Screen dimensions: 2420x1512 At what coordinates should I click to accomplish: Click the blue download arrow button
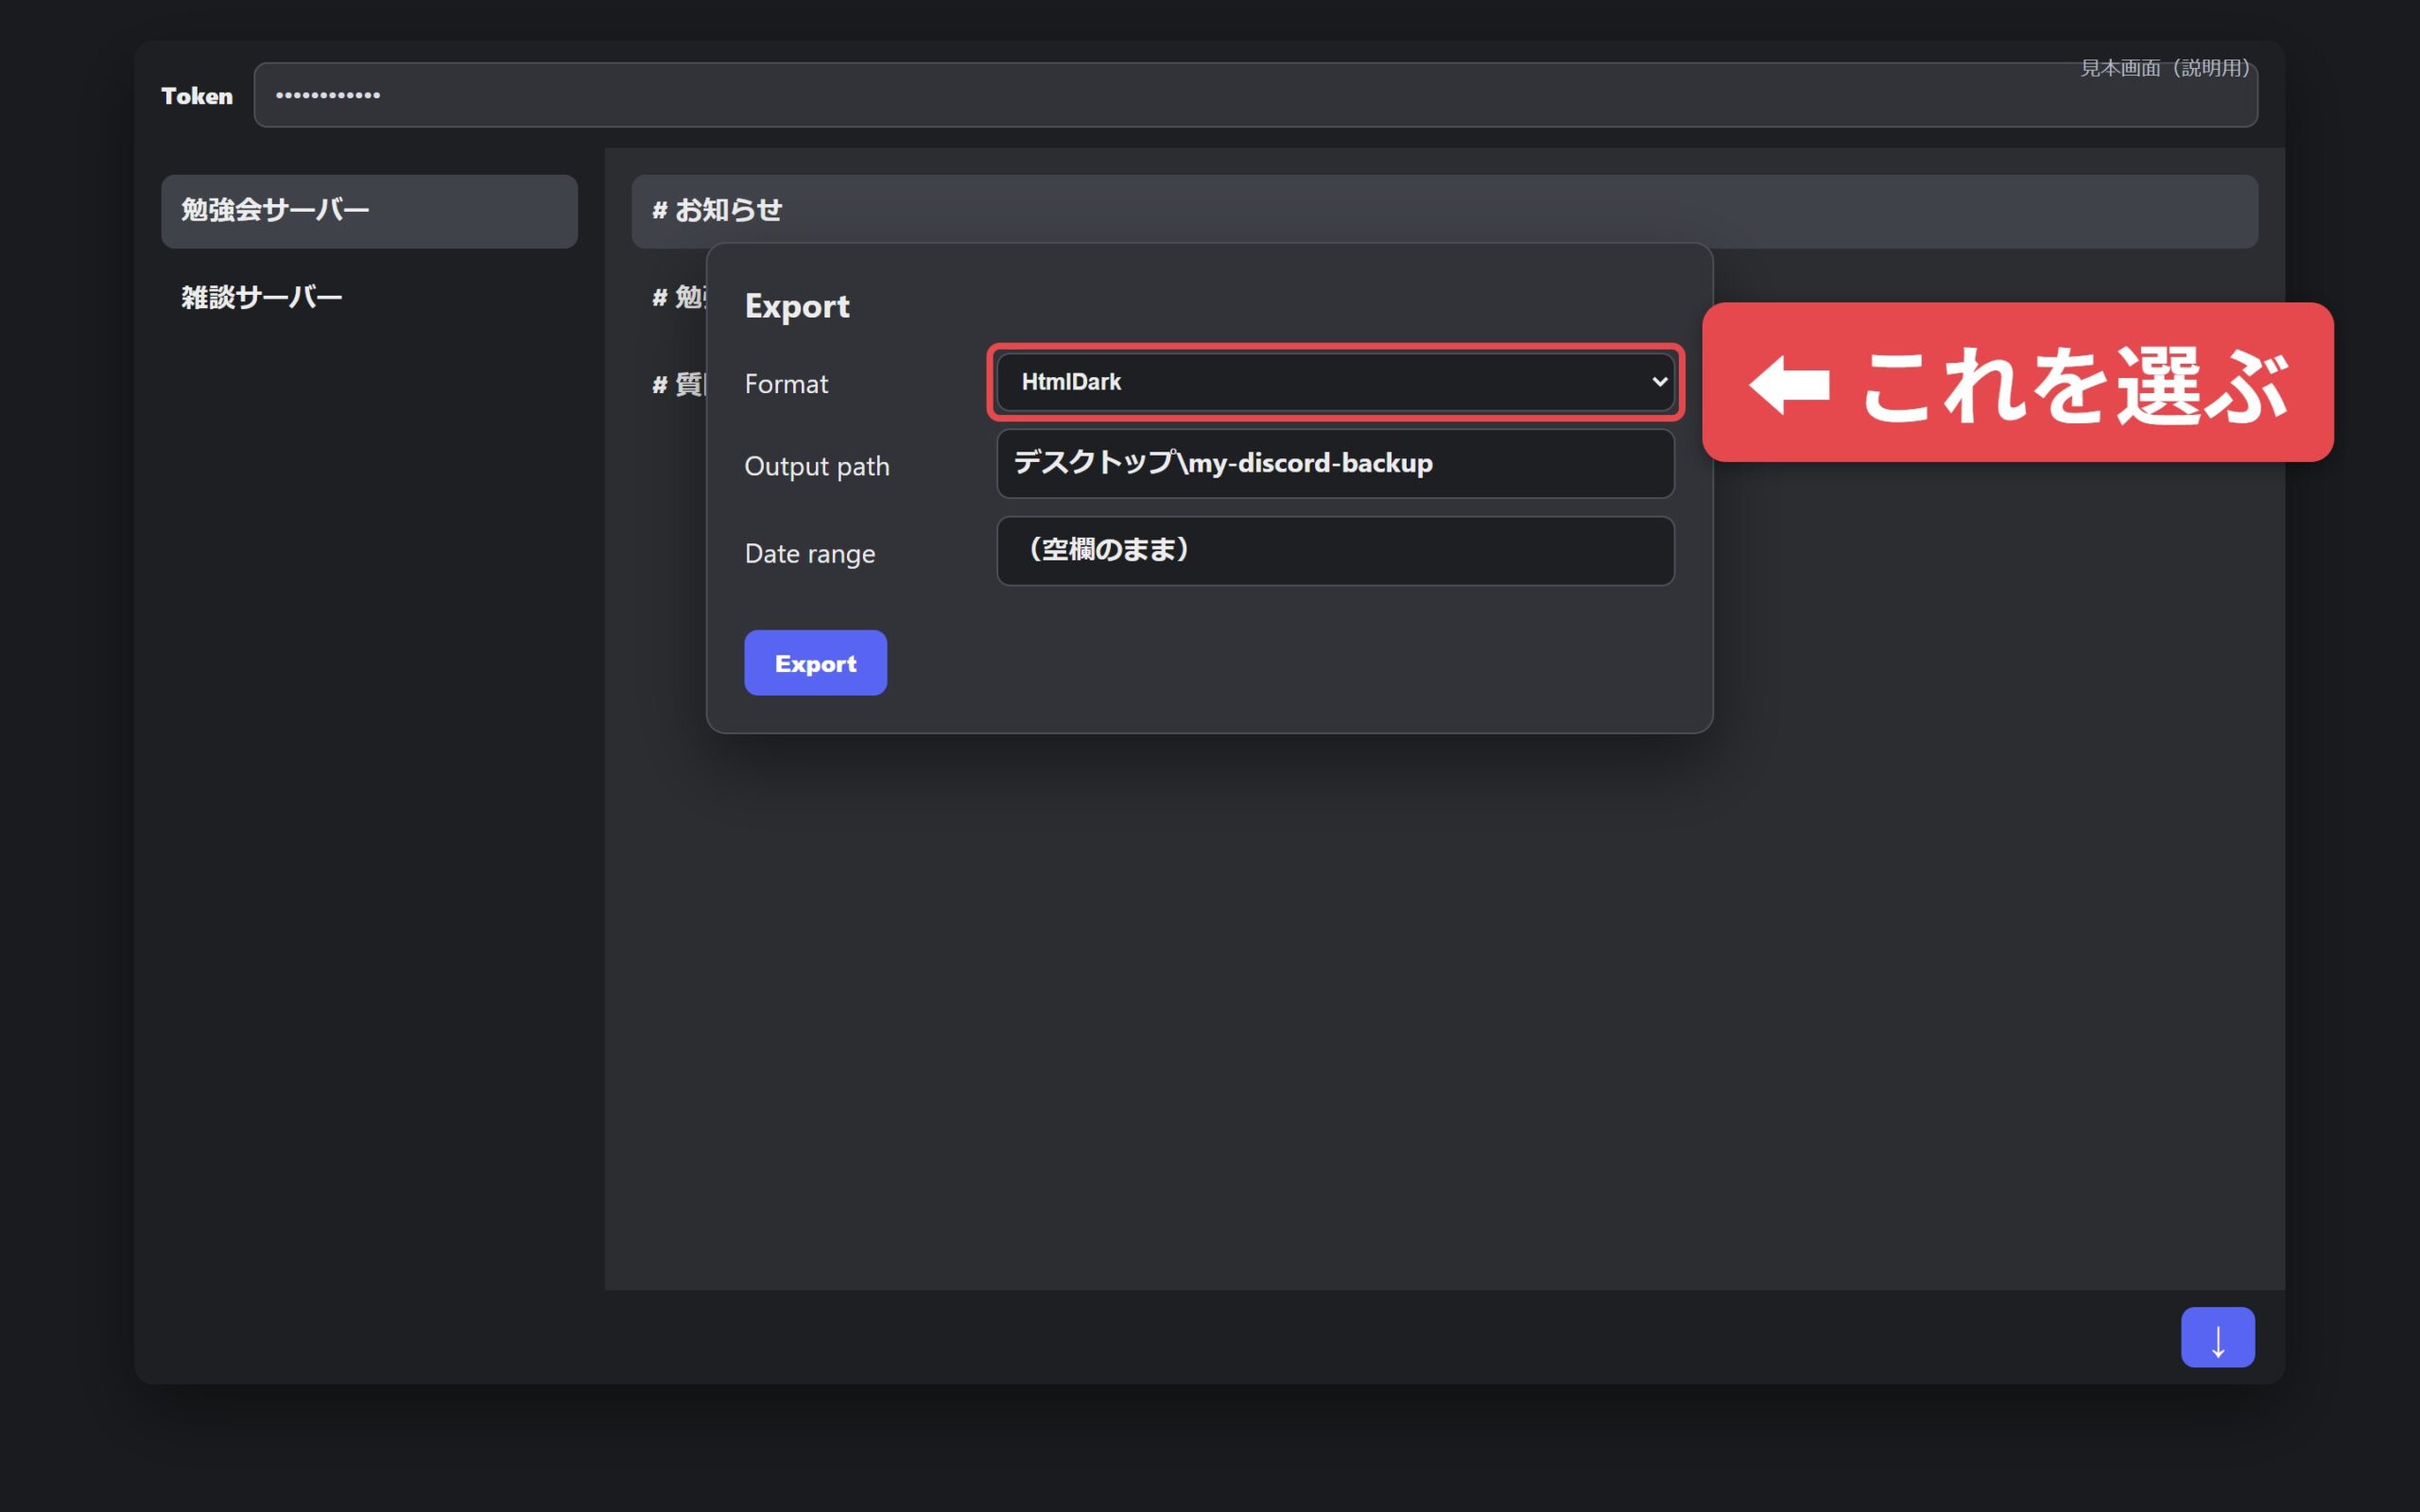pos(2217,1337)
